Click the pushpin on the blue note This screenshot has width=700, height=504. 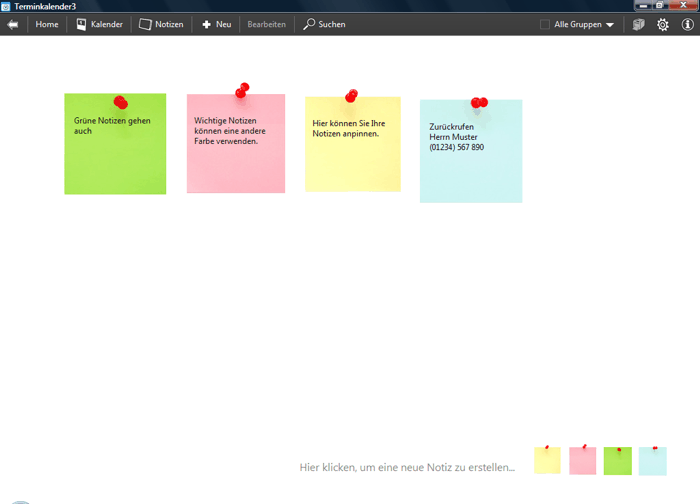[x=479, y=102]
